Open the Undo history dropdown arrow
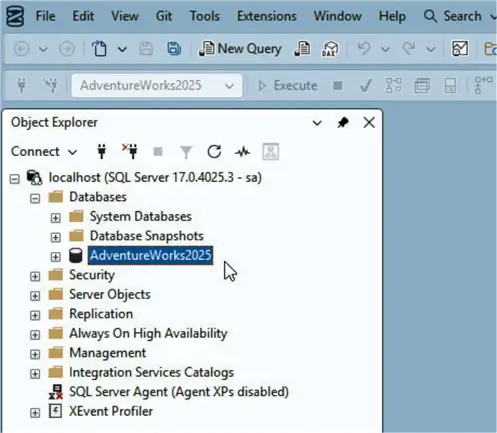The height and width of the screenshot is (433, 497). 385,49
